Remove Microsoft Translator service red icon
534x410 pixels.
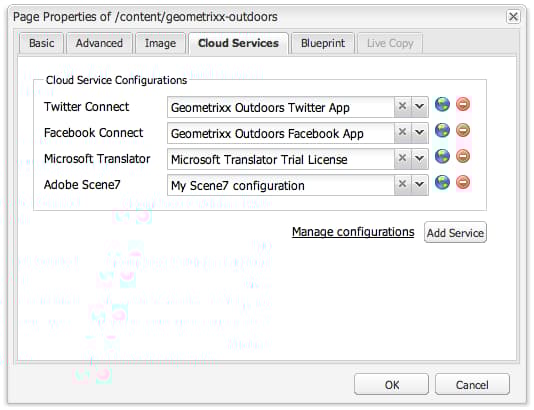tap(463, 156)
